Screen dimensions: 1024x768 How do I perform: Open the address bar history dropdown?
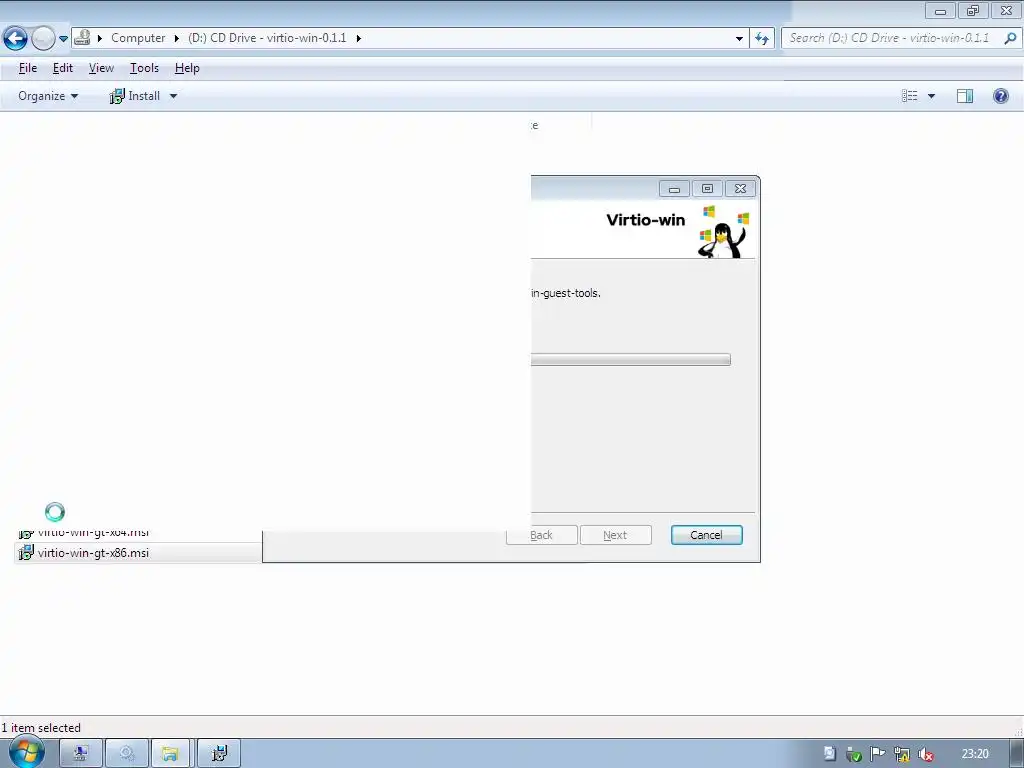click(x=739, y=39)
